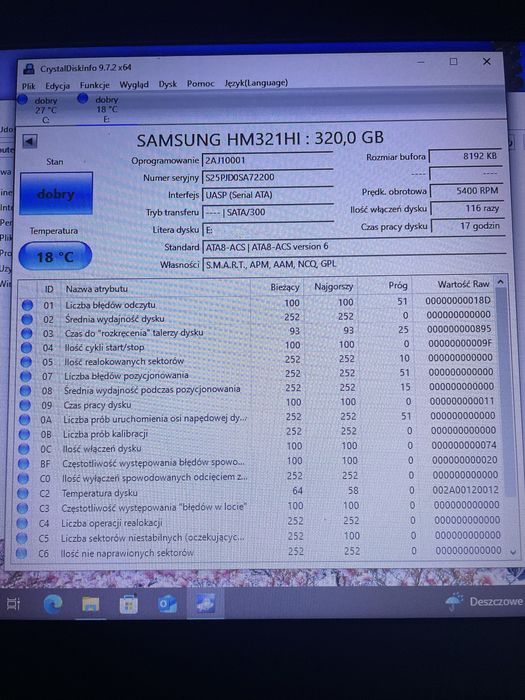Click status circle for attribute 07
This screenshot has height=700, width=525.
[x=25, y=376]
